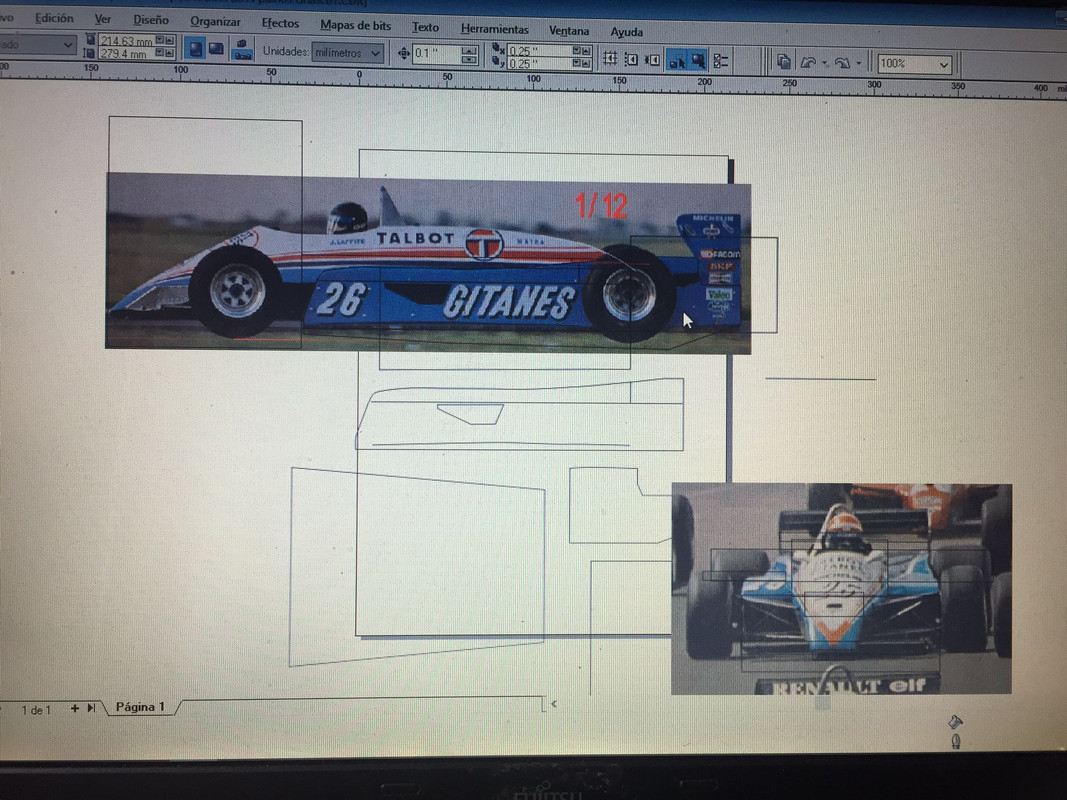Screen dimensions: 1067x800
Task: Select the front-view Ligier car image
Action: pyautogui.click(x=841, y=589)
